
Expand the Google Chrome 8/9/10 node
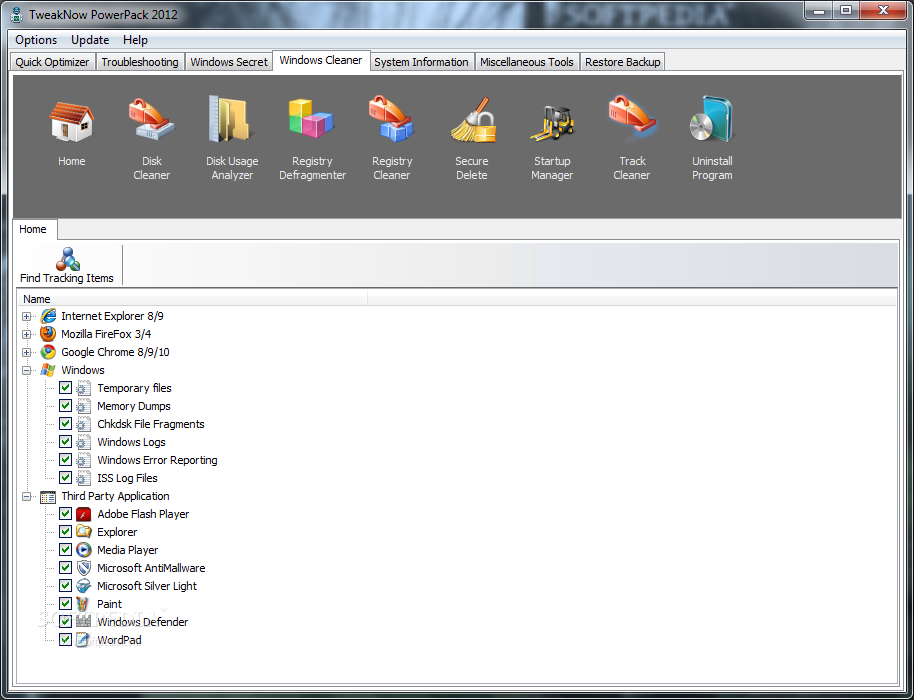(x=26, y=353)
